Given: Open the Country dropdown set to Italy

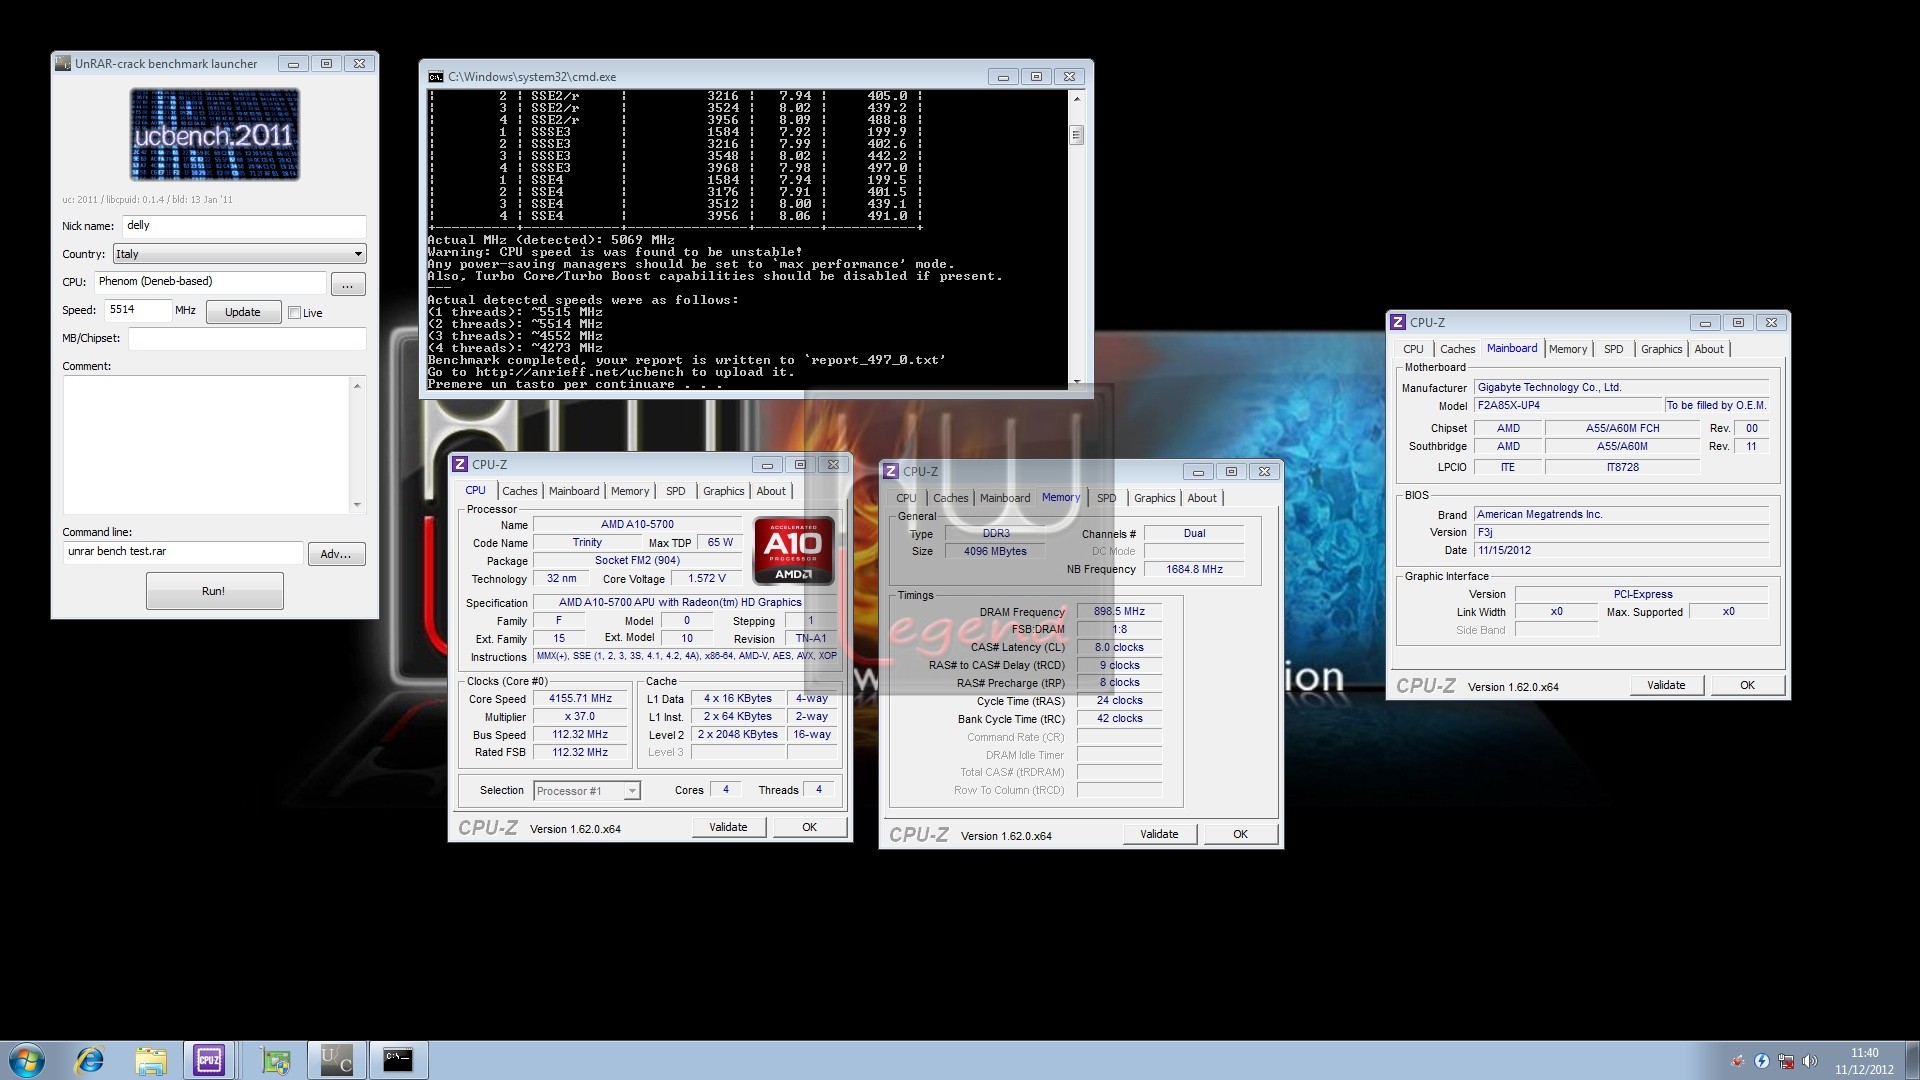Looking at the screenshot, I should (239, 254).
